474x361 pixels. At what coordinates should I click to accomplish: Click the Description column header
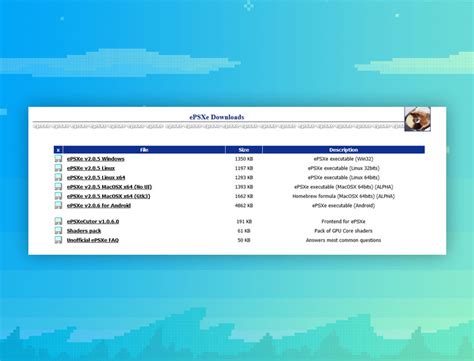point(343,150)
